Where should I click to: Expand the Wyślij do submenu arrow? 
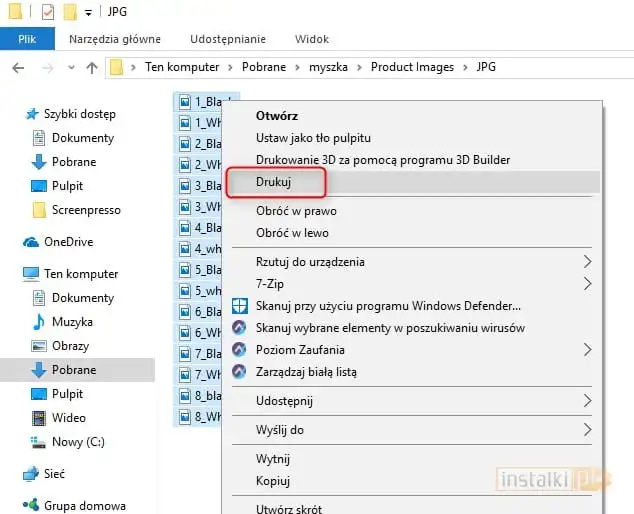coord(587,430)
